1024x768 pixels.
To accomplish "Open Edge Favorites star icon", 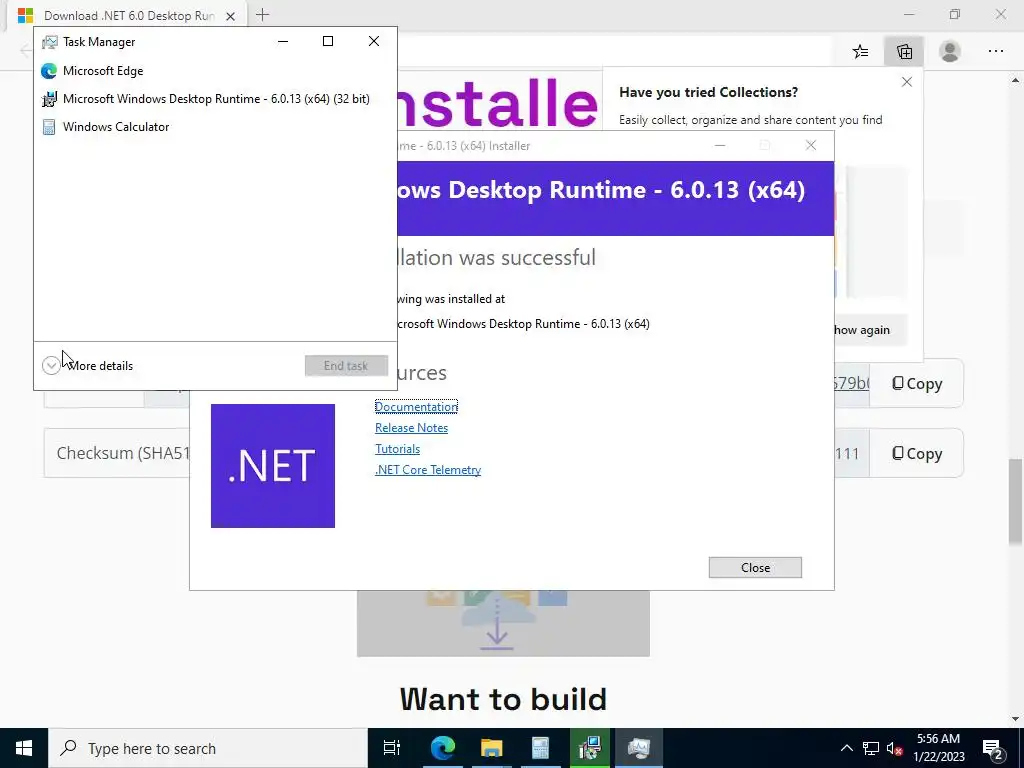I will [x=860, y=52].
